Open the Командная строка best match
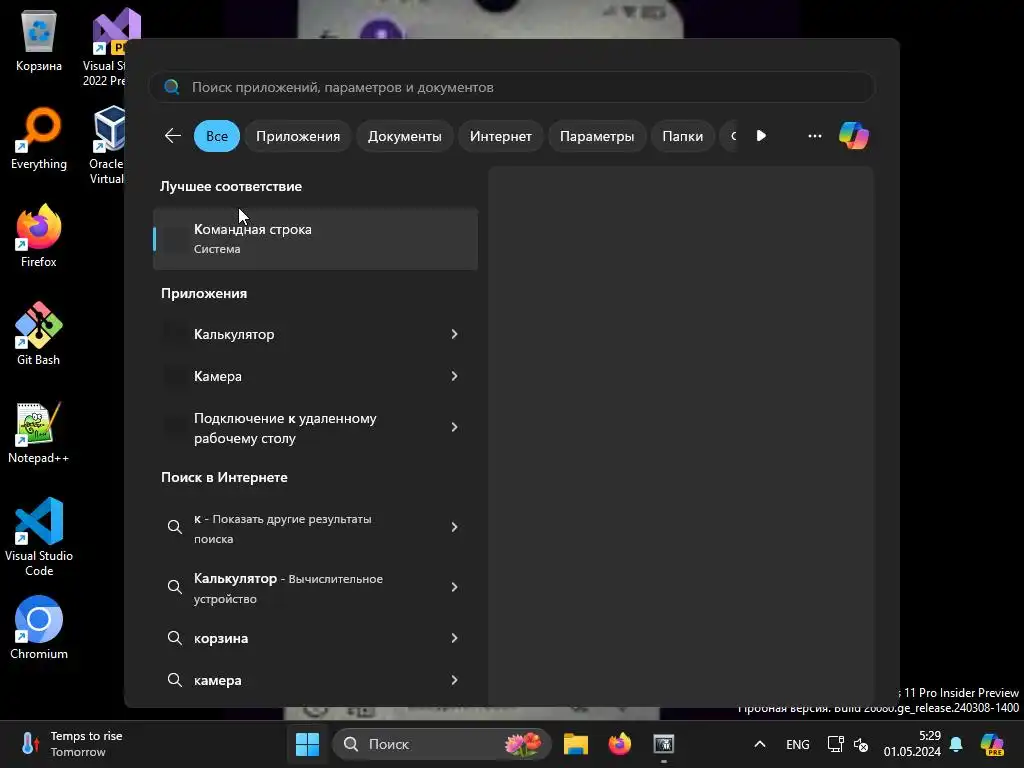Screen dimensions: 1024x768 tap(315, 238)
